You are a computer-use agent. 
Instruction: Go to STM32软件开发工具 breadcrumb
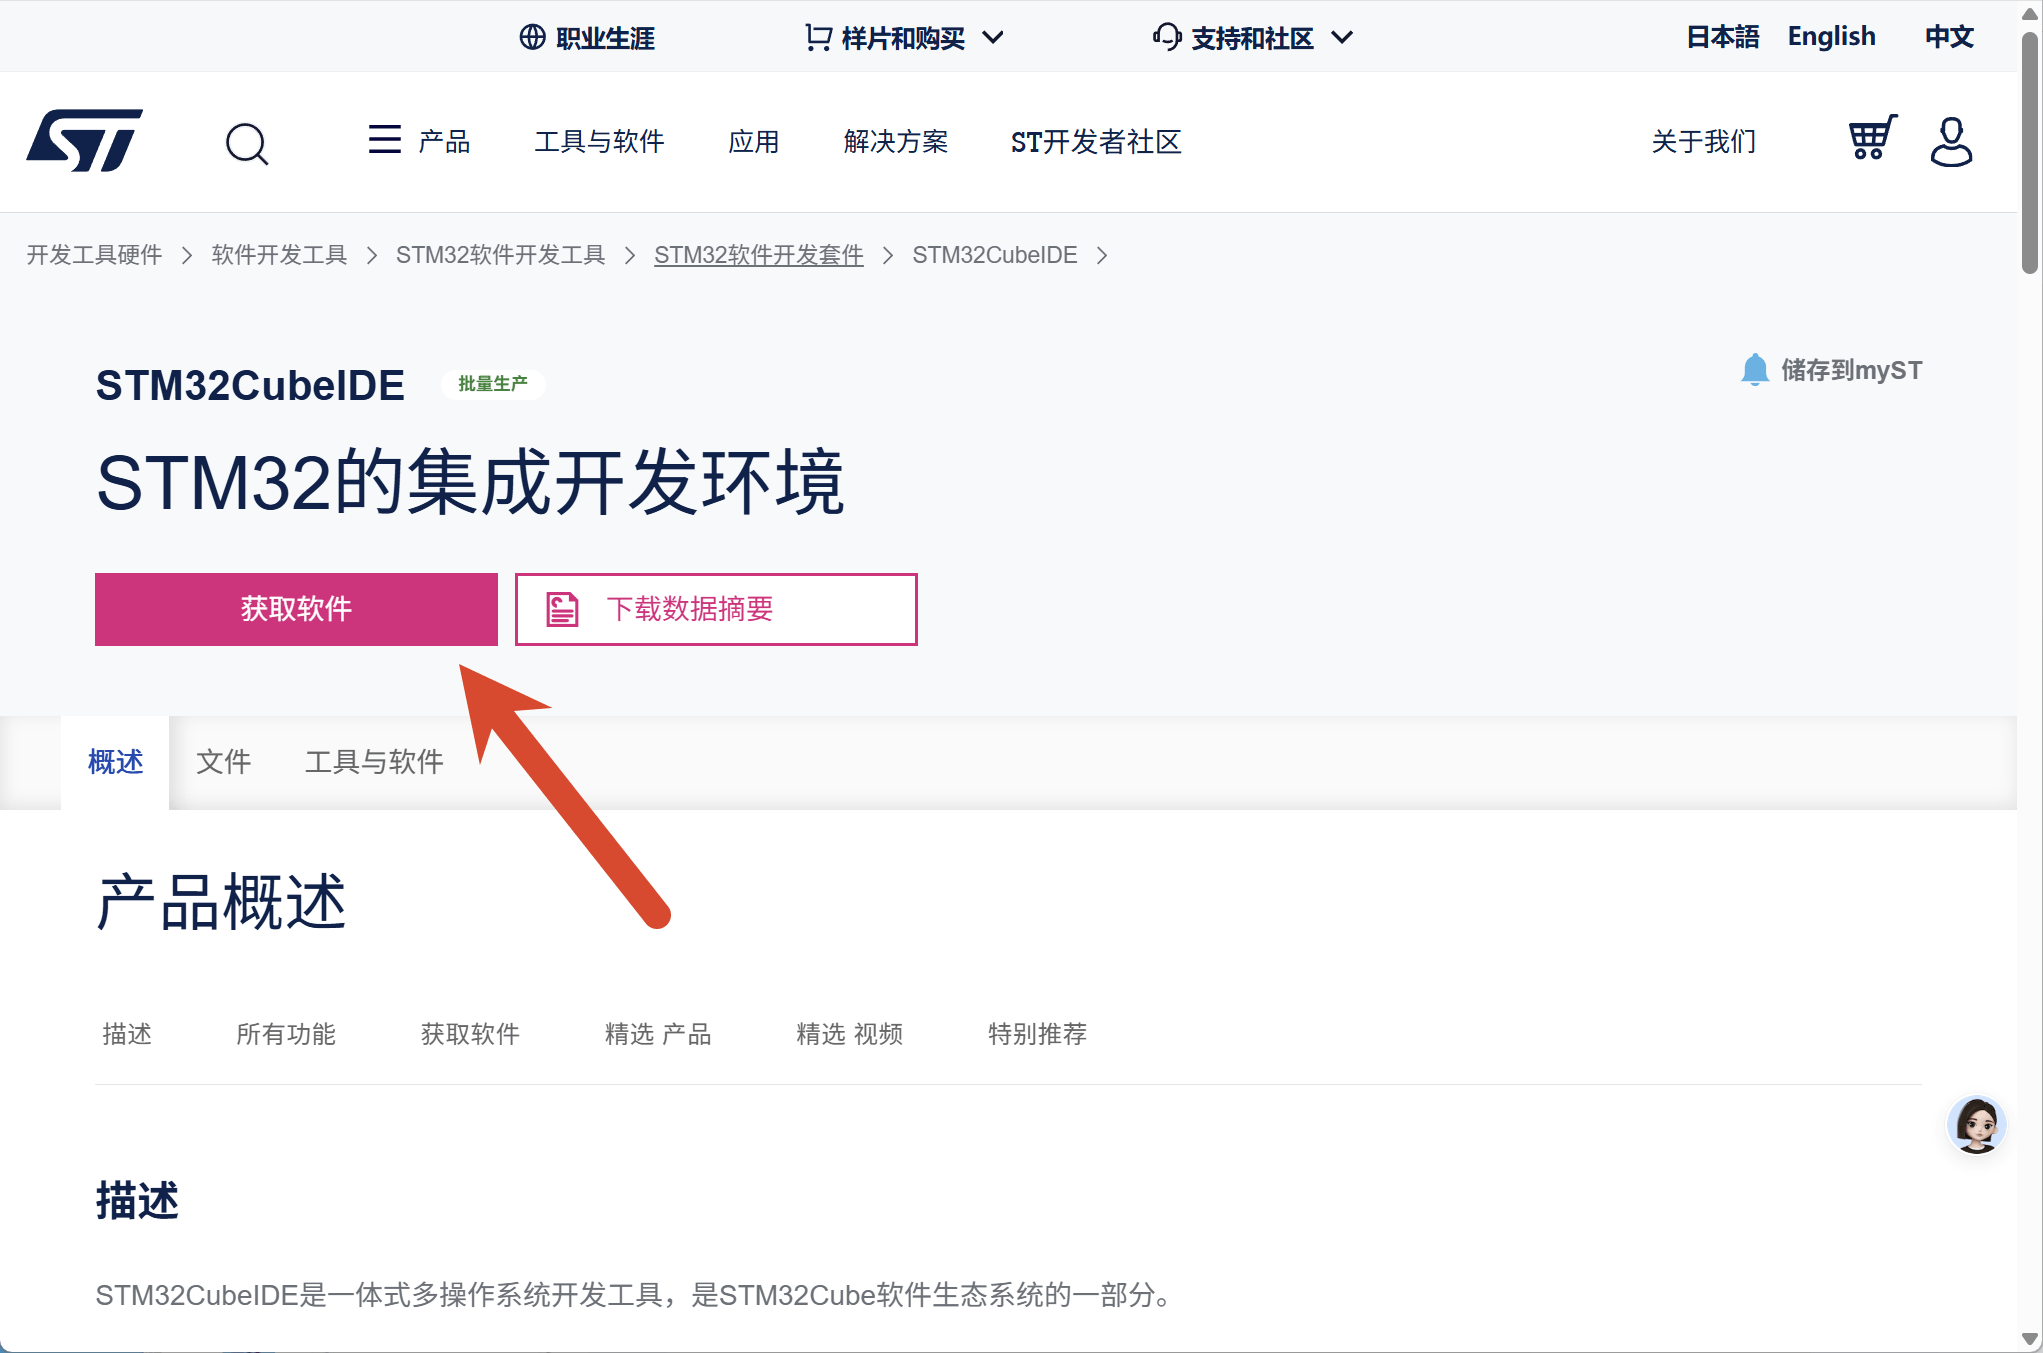(501, 255)
